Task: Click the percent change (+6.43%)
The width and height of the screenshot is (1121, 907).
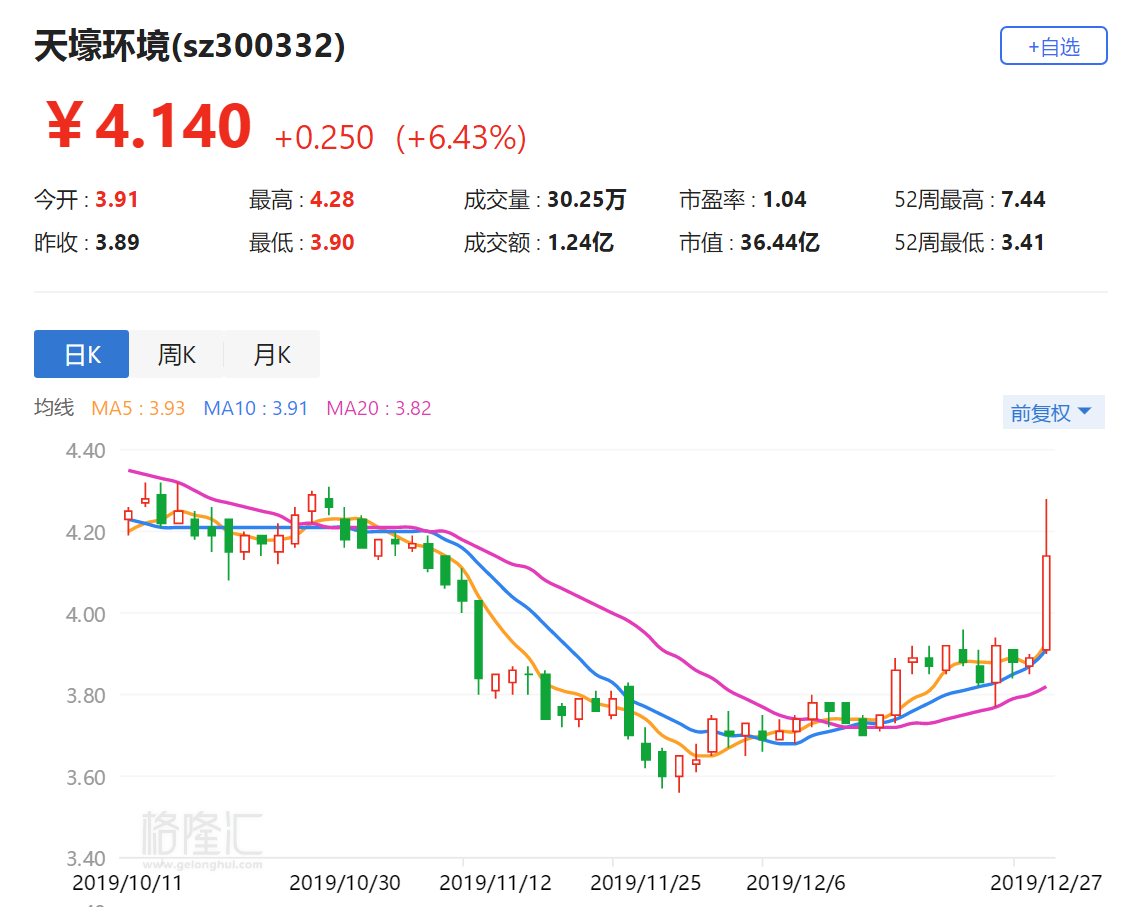Action: pyautogui.click(x=461, y=137)
